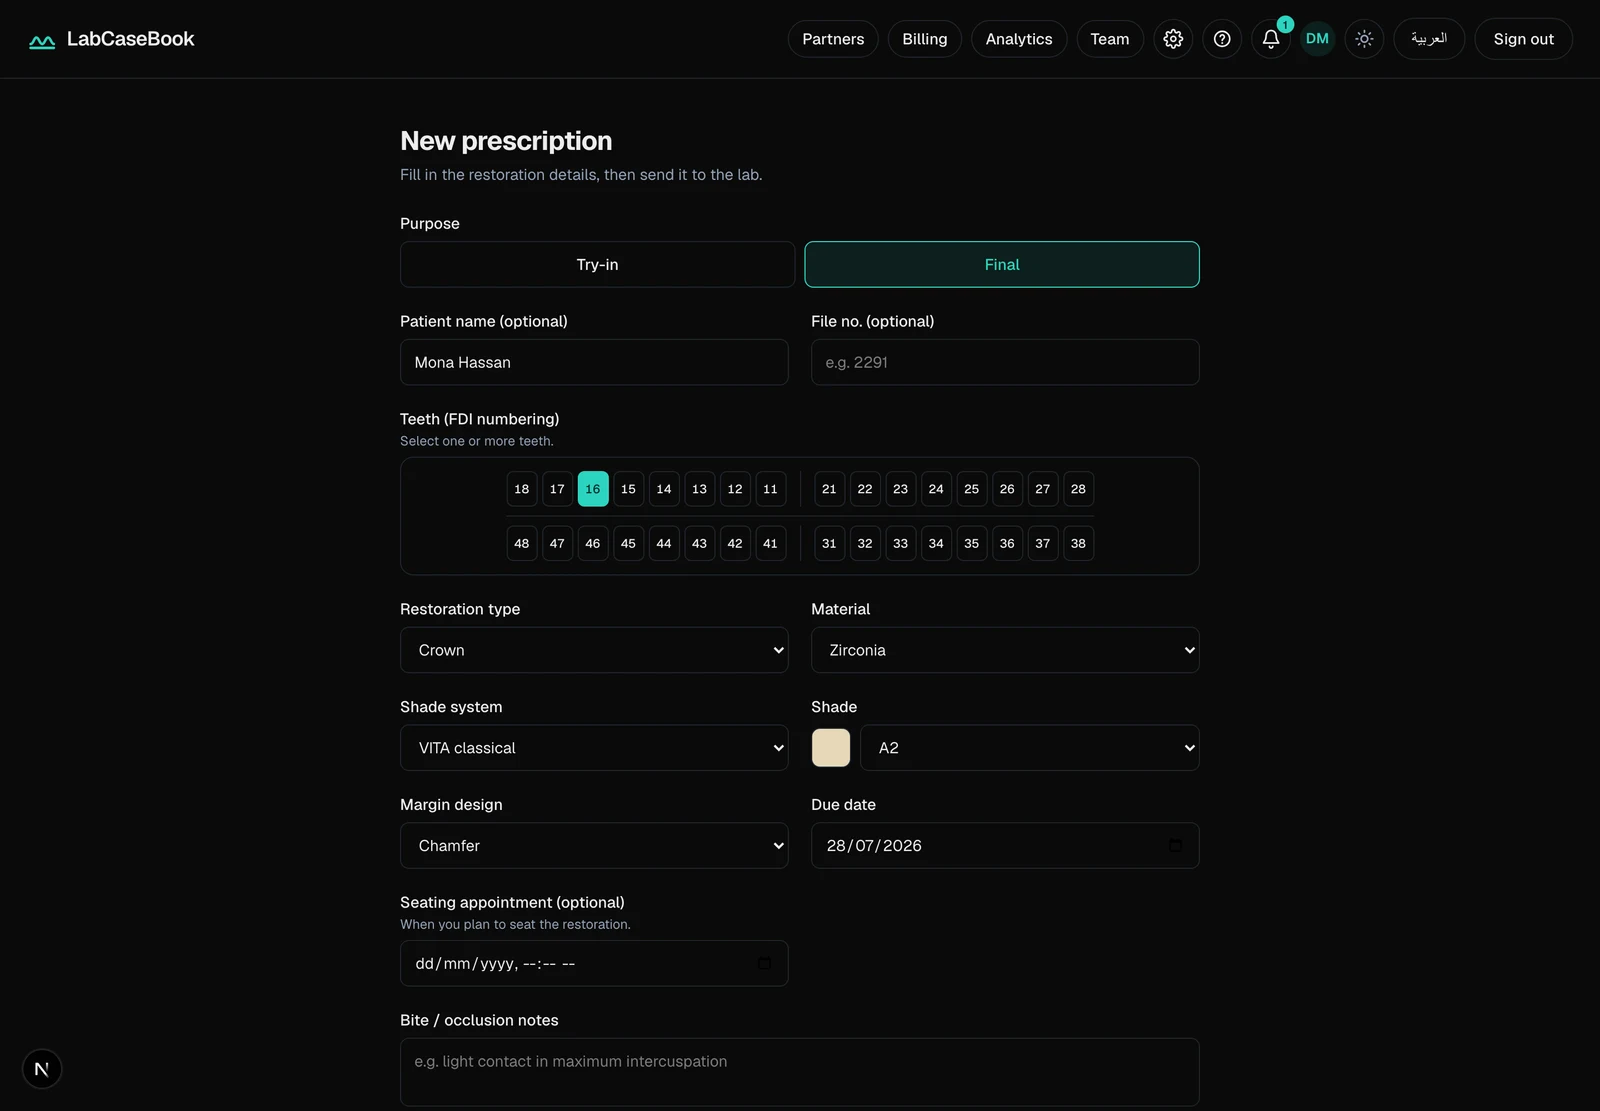The width and height of the screenshot is (1600, 1111).
Task: Select tooth 11
Action: pyautogui.click(x=770, y=489)
